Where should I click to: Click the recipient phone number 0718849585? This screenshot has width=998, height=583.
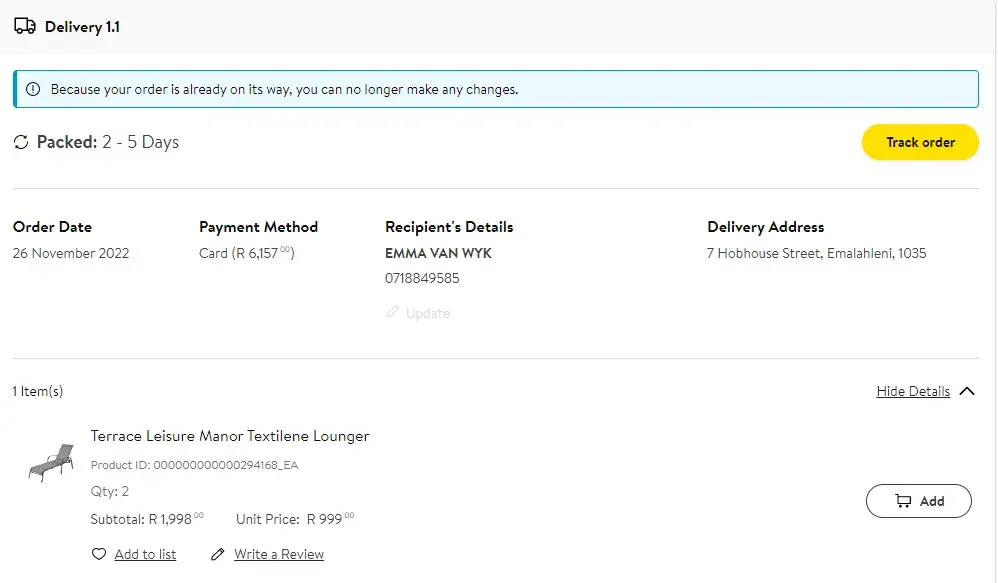click(x=422, y=278)
